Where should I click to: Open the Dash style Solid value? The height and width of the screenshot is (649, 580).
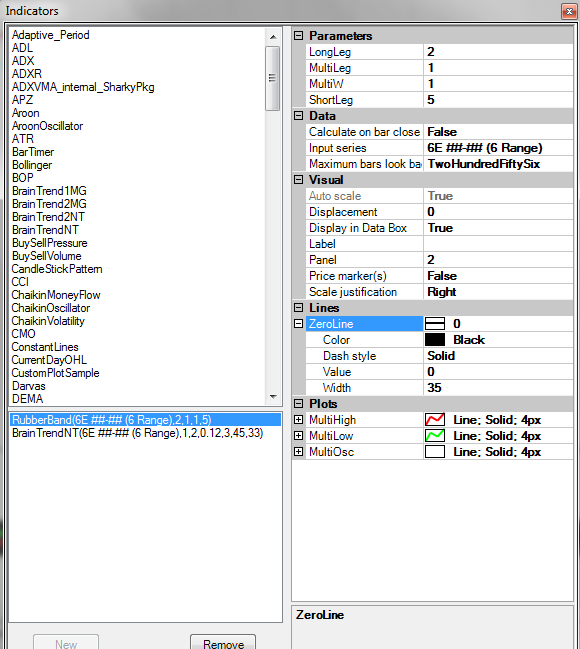click(498, 356)
